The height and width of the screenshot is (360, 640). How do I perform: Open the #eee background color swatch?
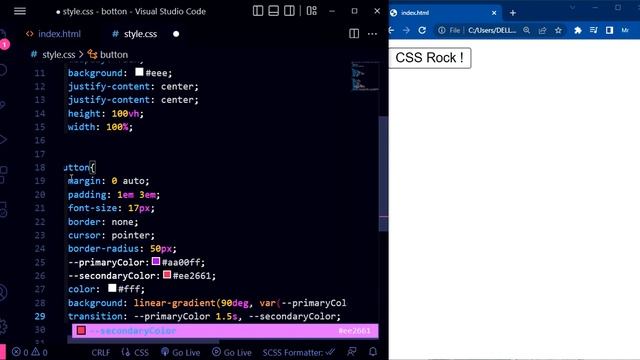139,72
